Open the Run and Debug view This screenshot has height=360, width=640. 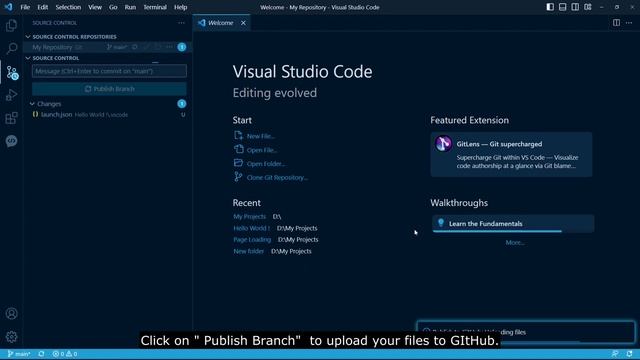(x=11, y=95)
